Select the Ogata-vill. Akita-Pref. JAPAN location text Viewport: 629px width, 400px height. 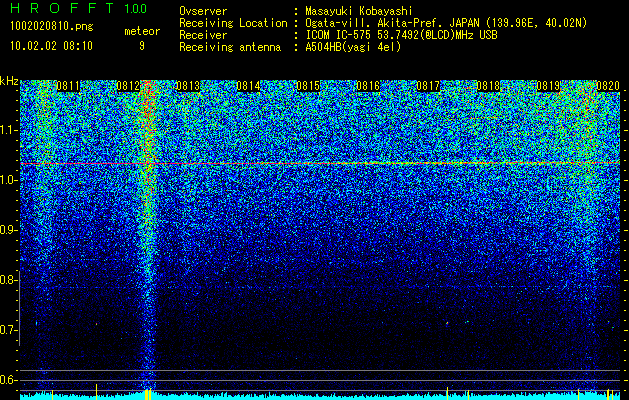pos(446,23)
